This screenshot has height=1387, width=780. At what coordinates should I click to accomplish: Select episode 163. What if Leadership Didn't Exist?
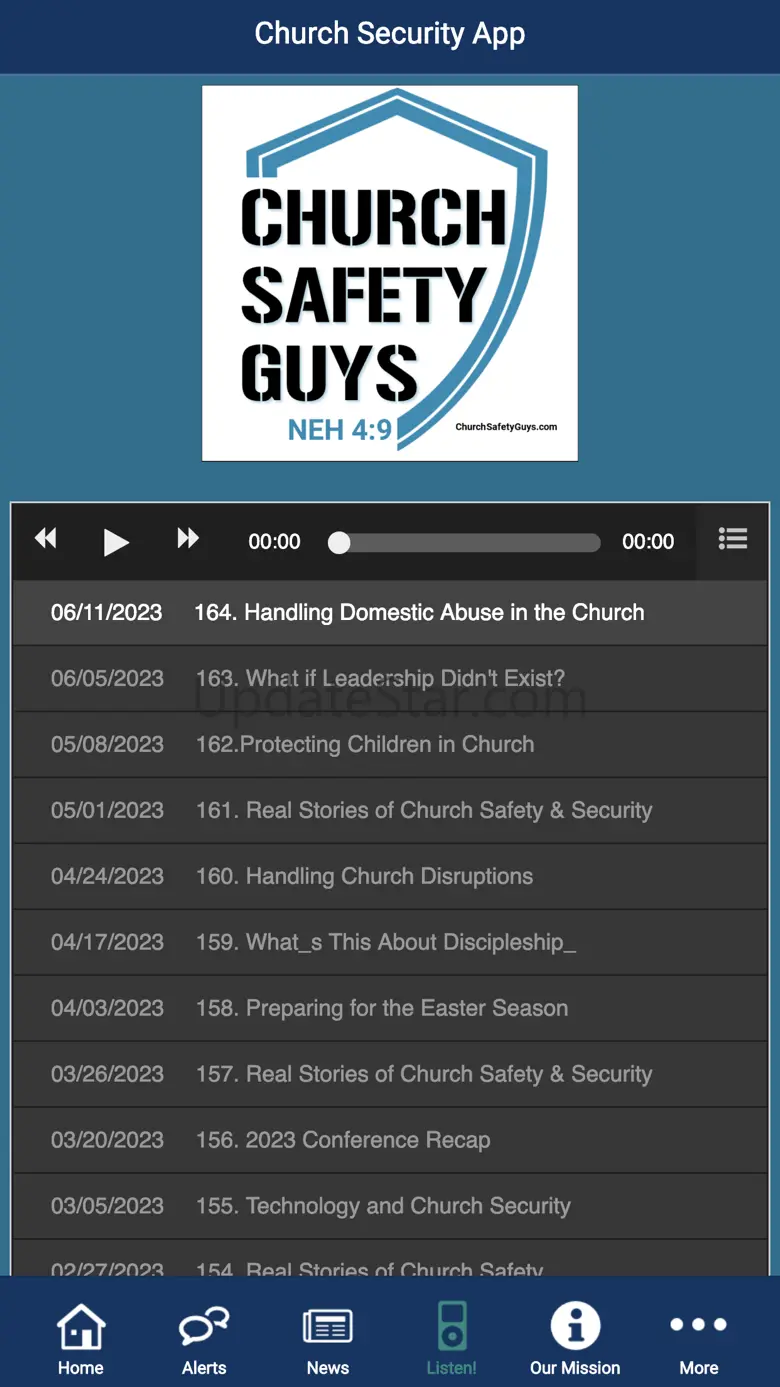pos(390,678)
